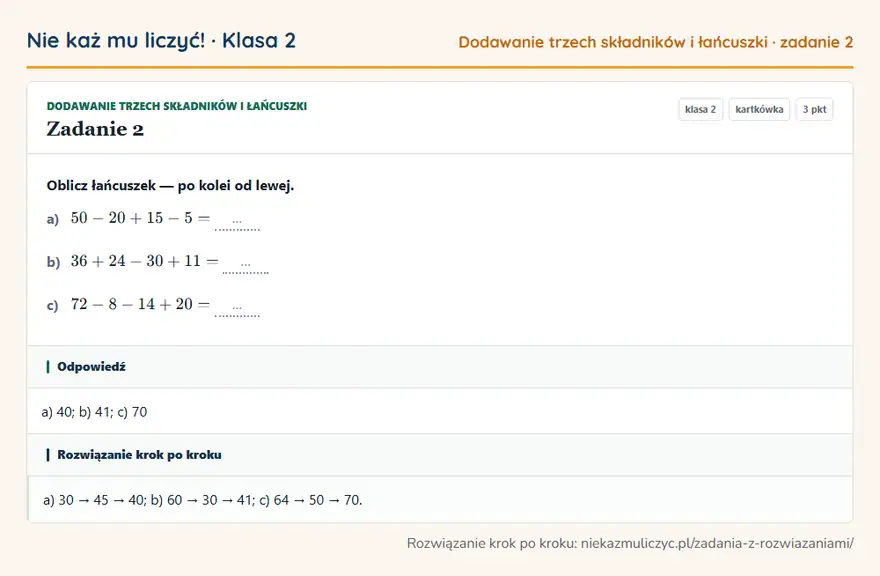Click the expression '36 + 24 − 30 + 11 ='
Image resolution: width=880 pixels, height=576 pixels.
tap(144, 261)
